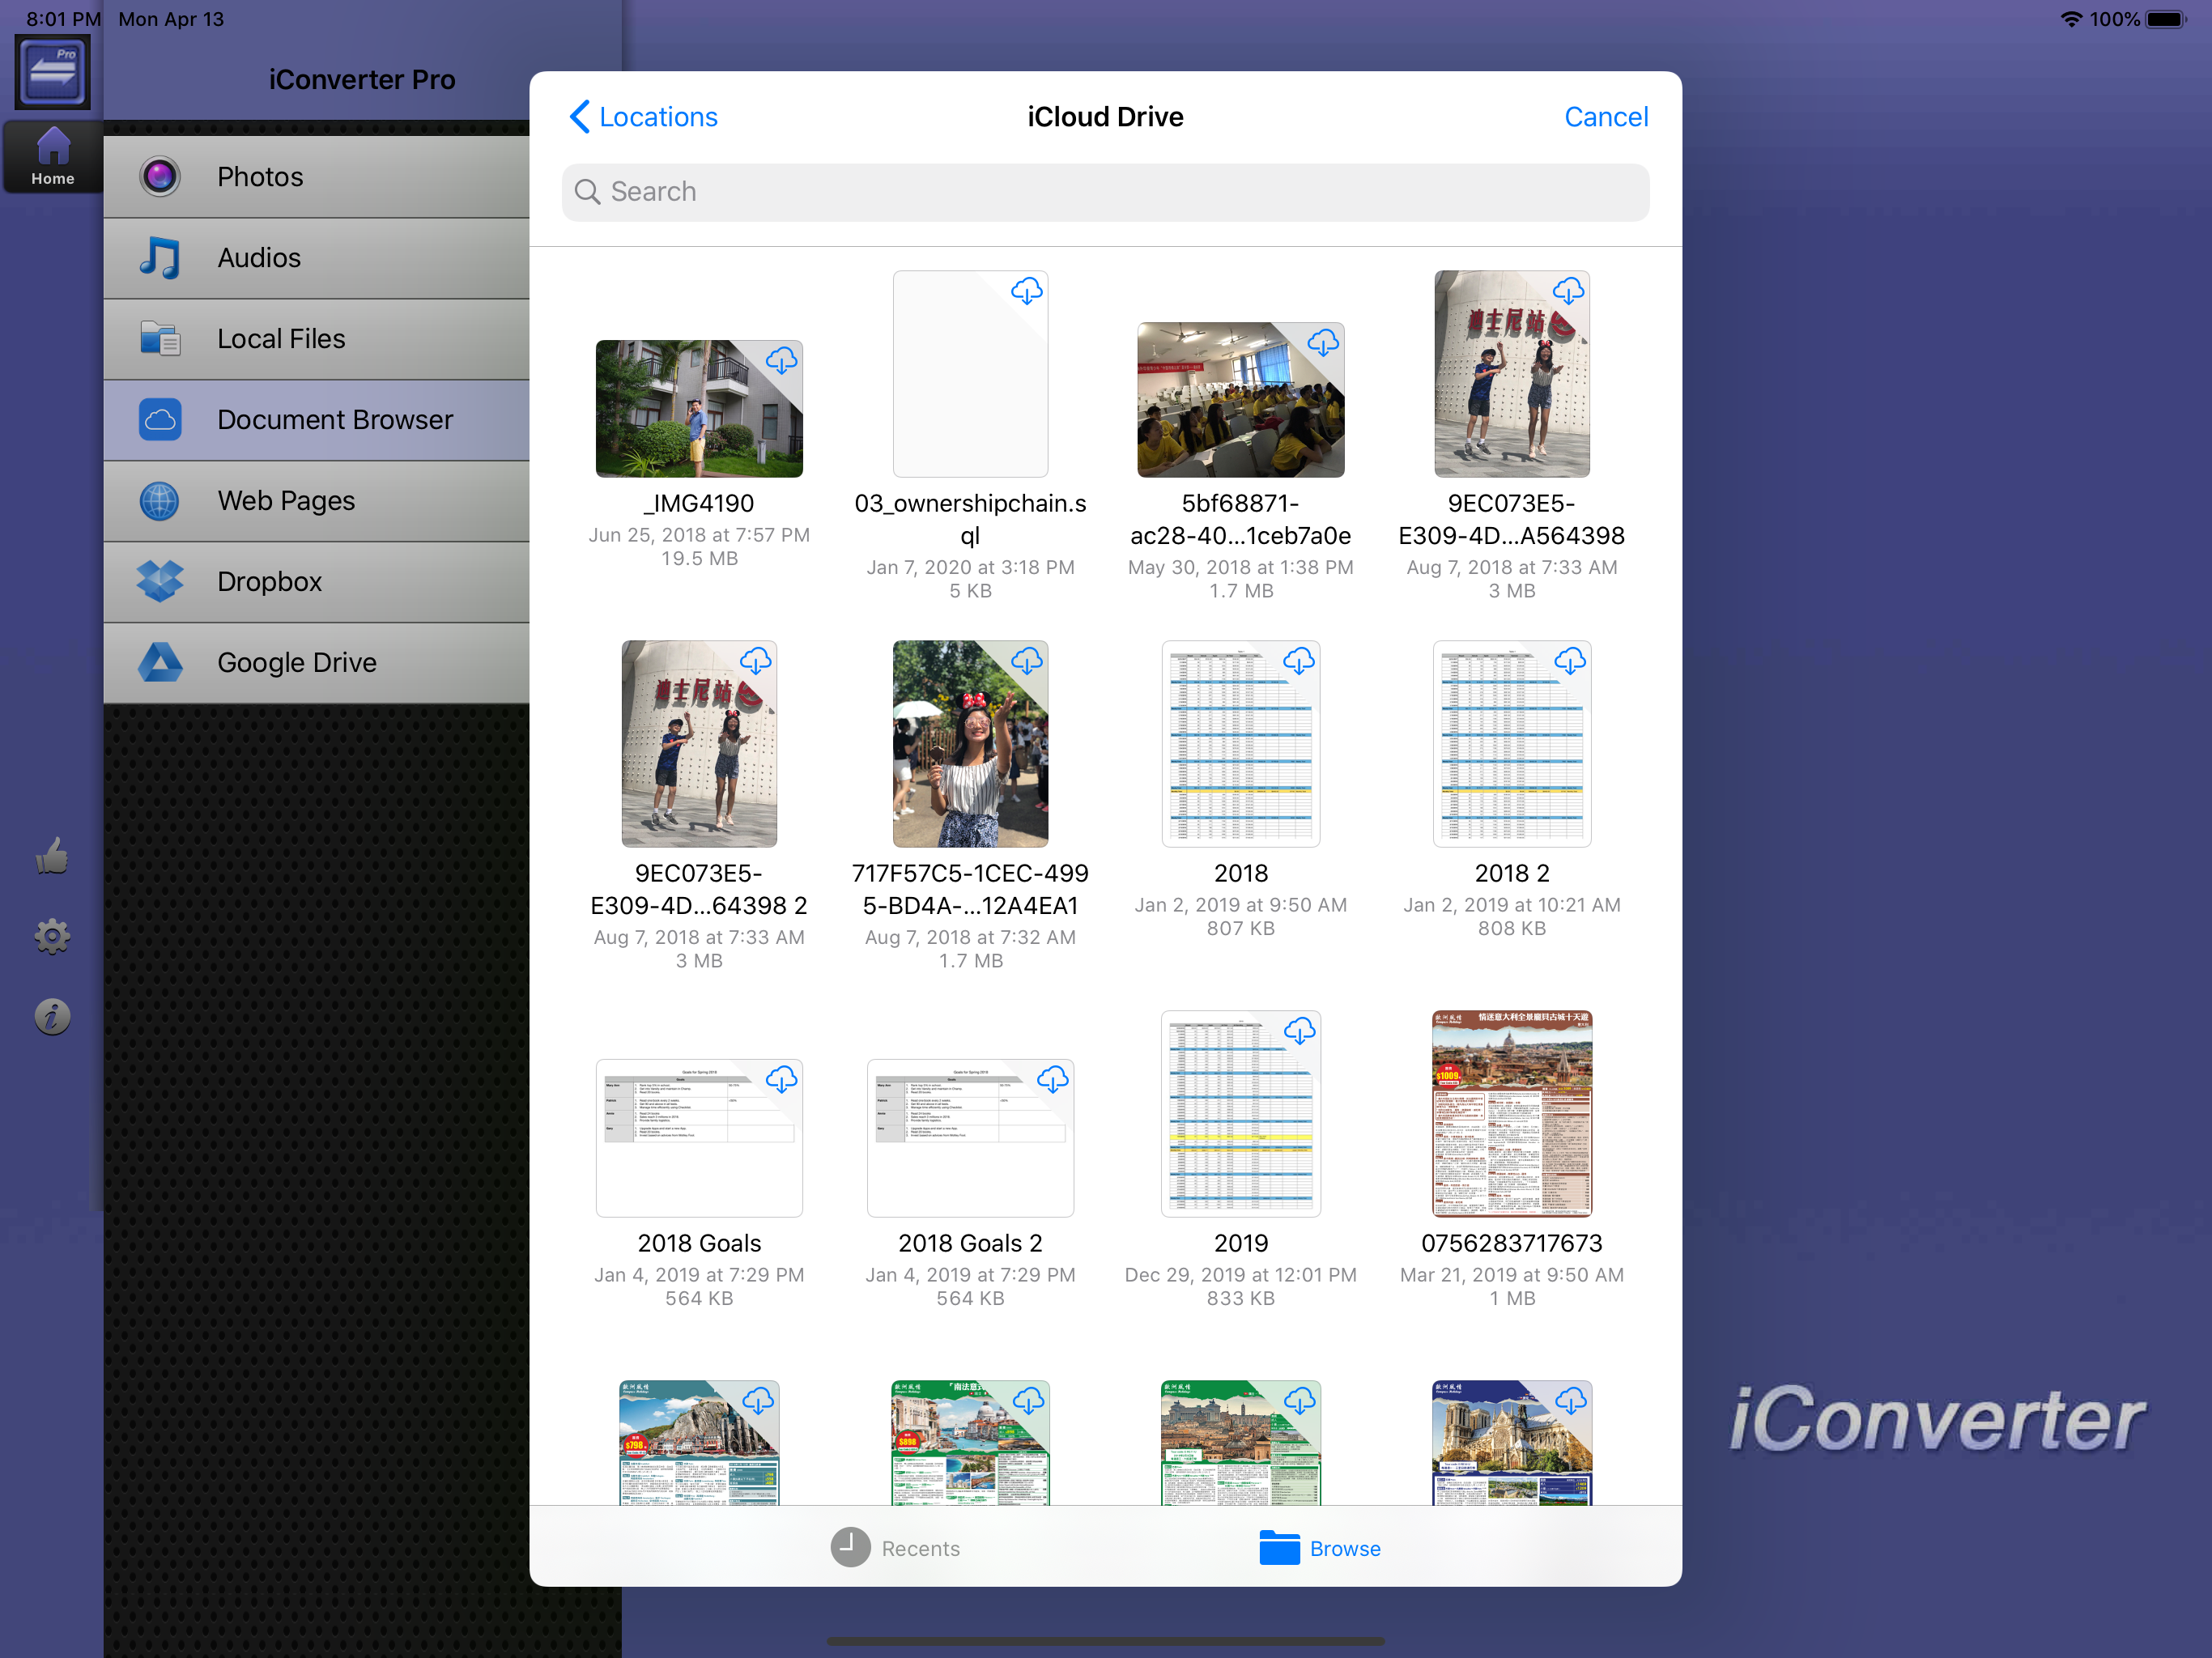Click the Google Drive triangle icon
This screenshot has width=2212, height=1658.
[160, 662]
